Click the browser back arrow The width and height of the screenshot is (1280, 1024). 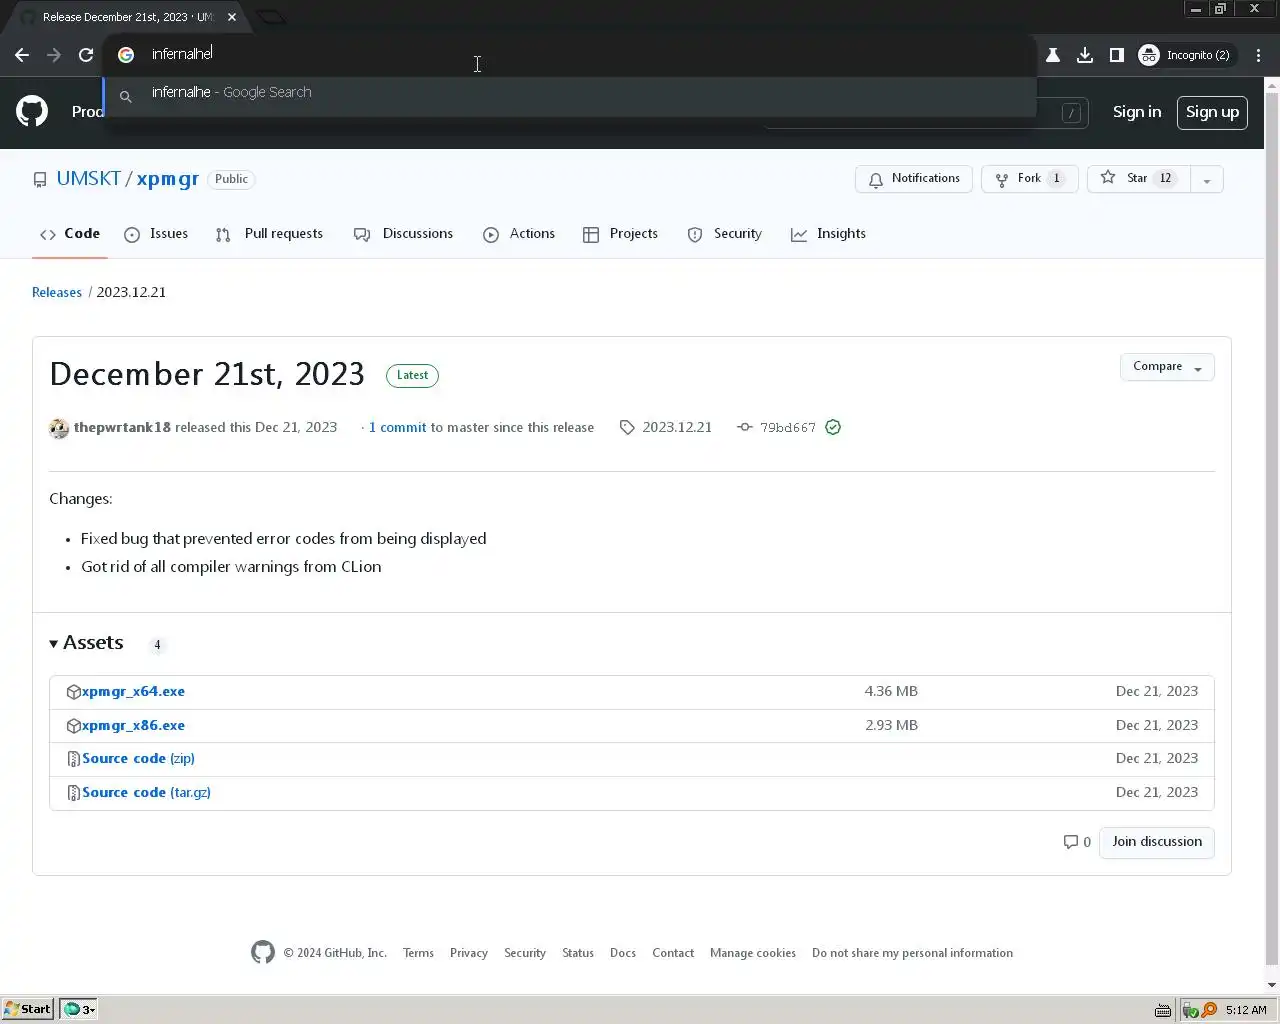pos(22,55)
